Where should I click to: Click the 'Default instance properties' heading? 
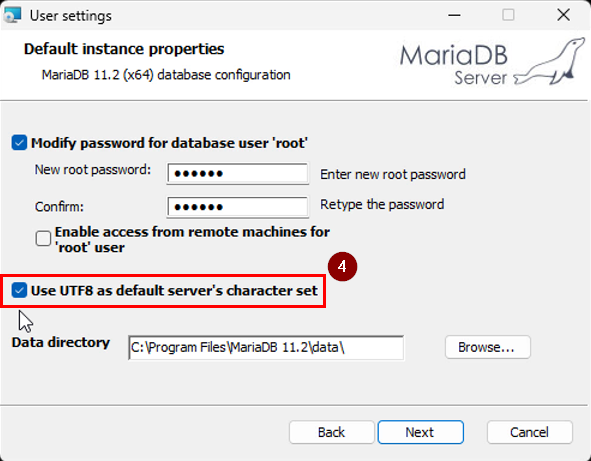124,49
